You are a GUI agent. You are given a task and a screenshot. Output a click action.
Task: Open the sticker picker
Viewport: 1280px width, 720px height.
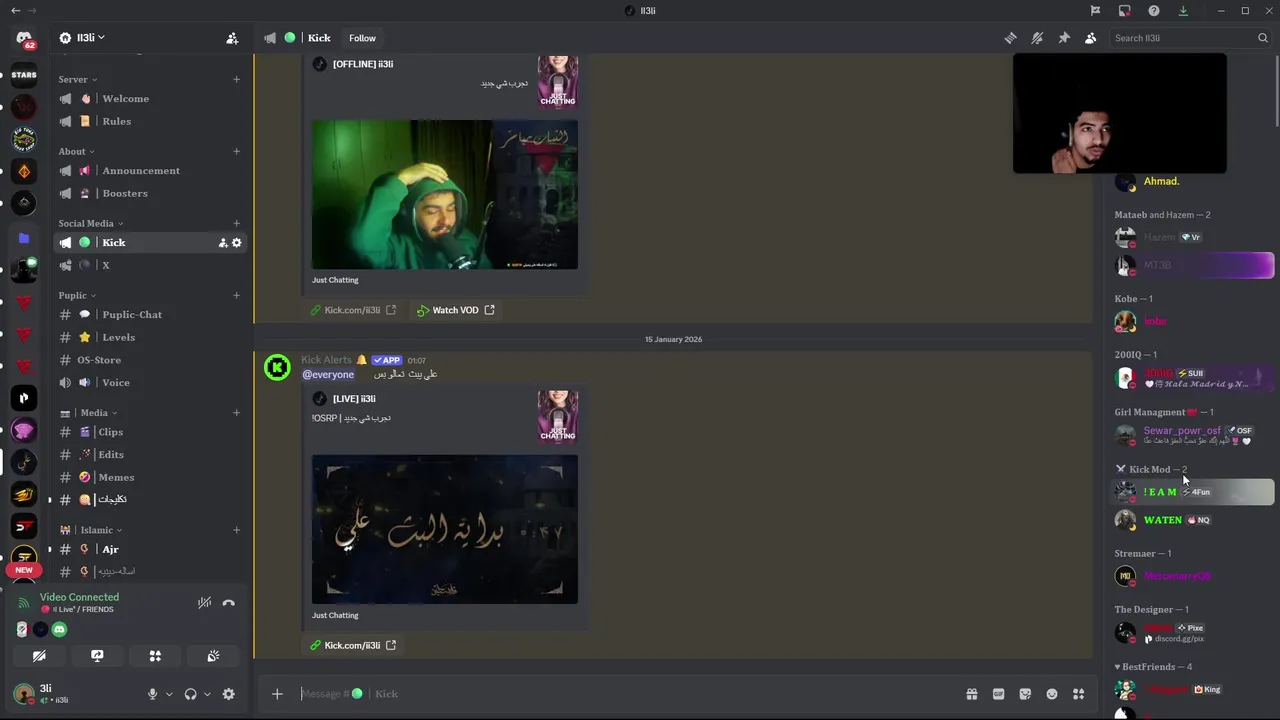click(x=1025, y=694)
